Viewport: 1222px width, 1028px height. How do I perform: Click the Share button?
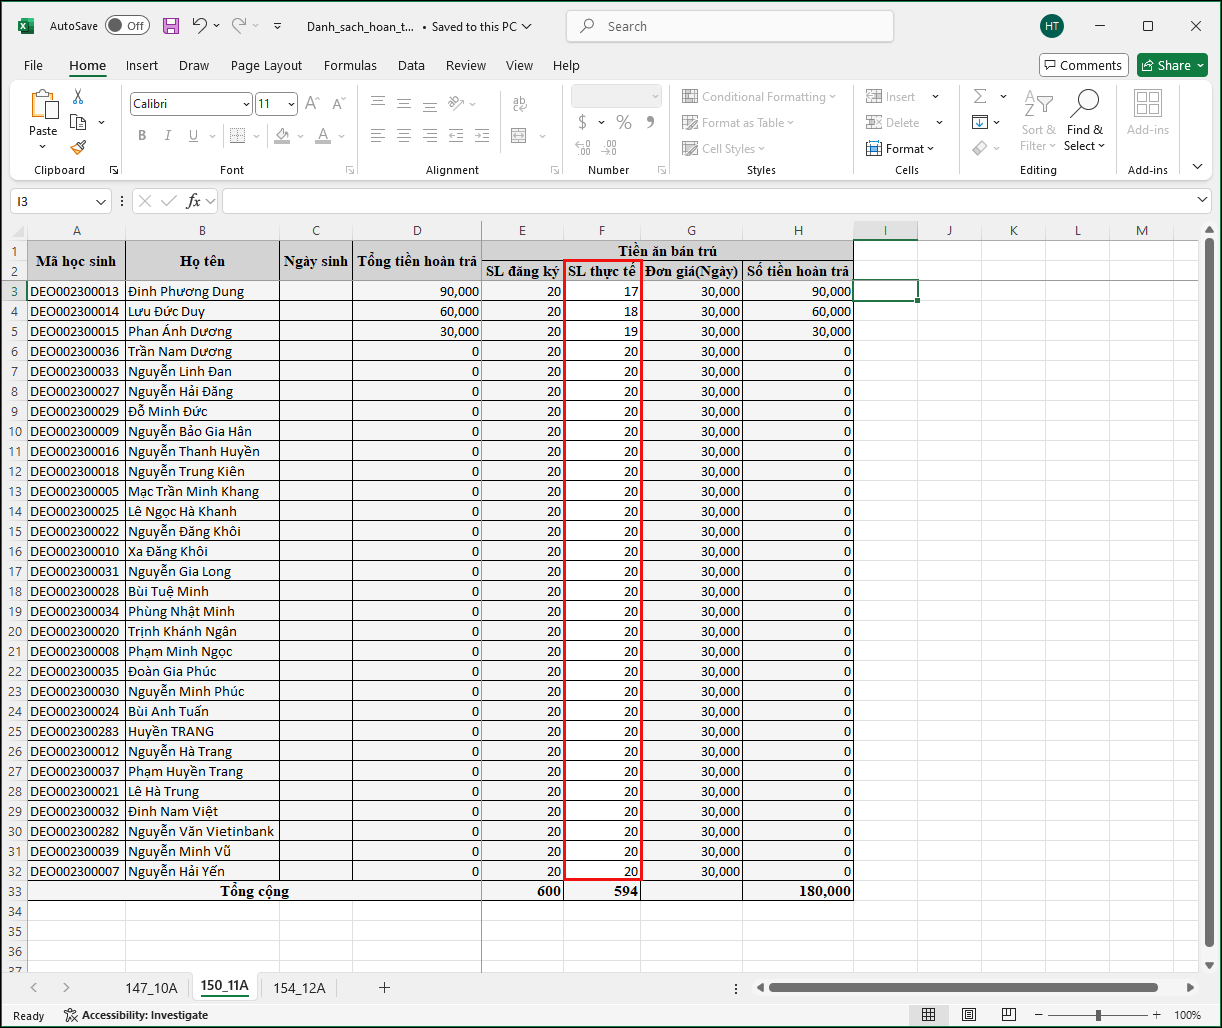(1173, 65)
